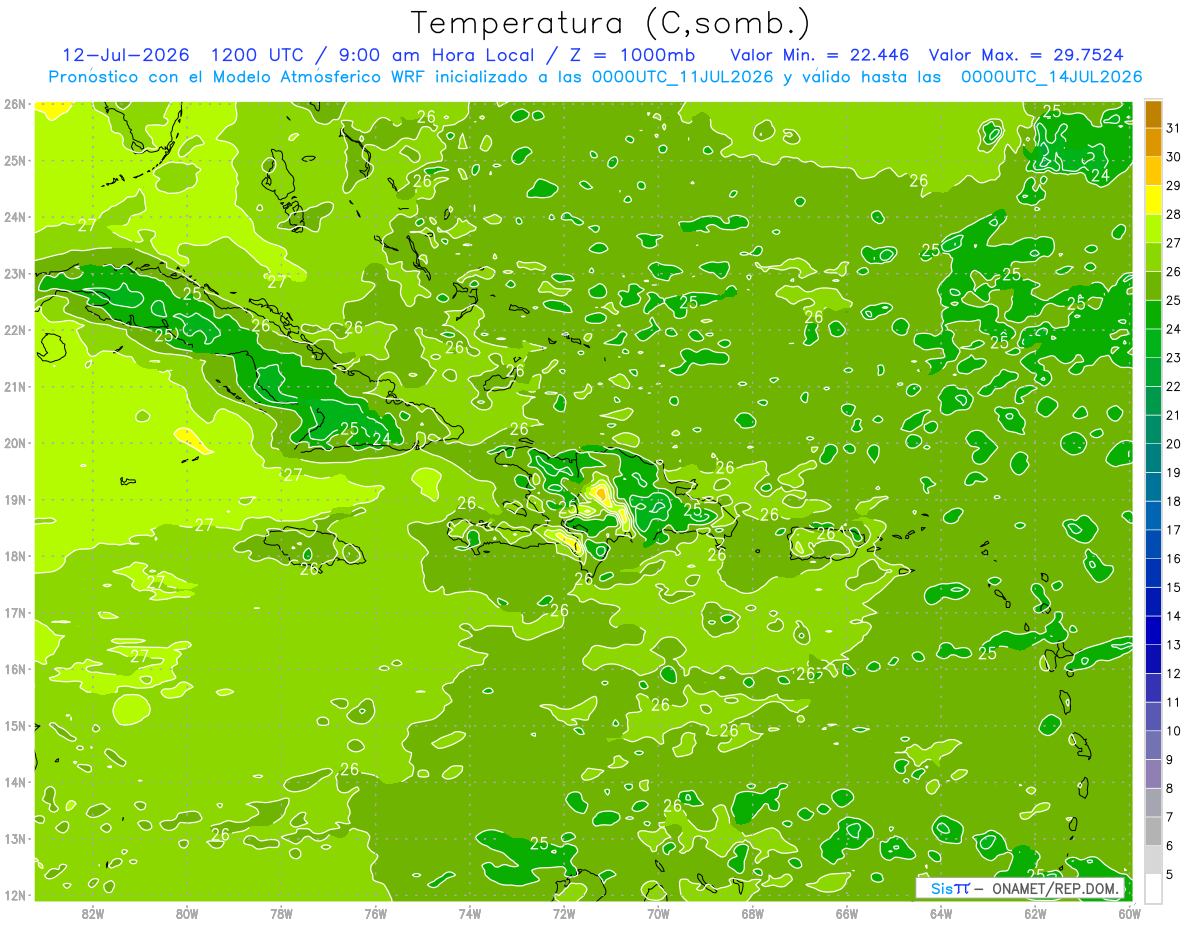1200x927 pixels.
Task: Click the purple swatch between 9 and 10
Action: 1153,745
